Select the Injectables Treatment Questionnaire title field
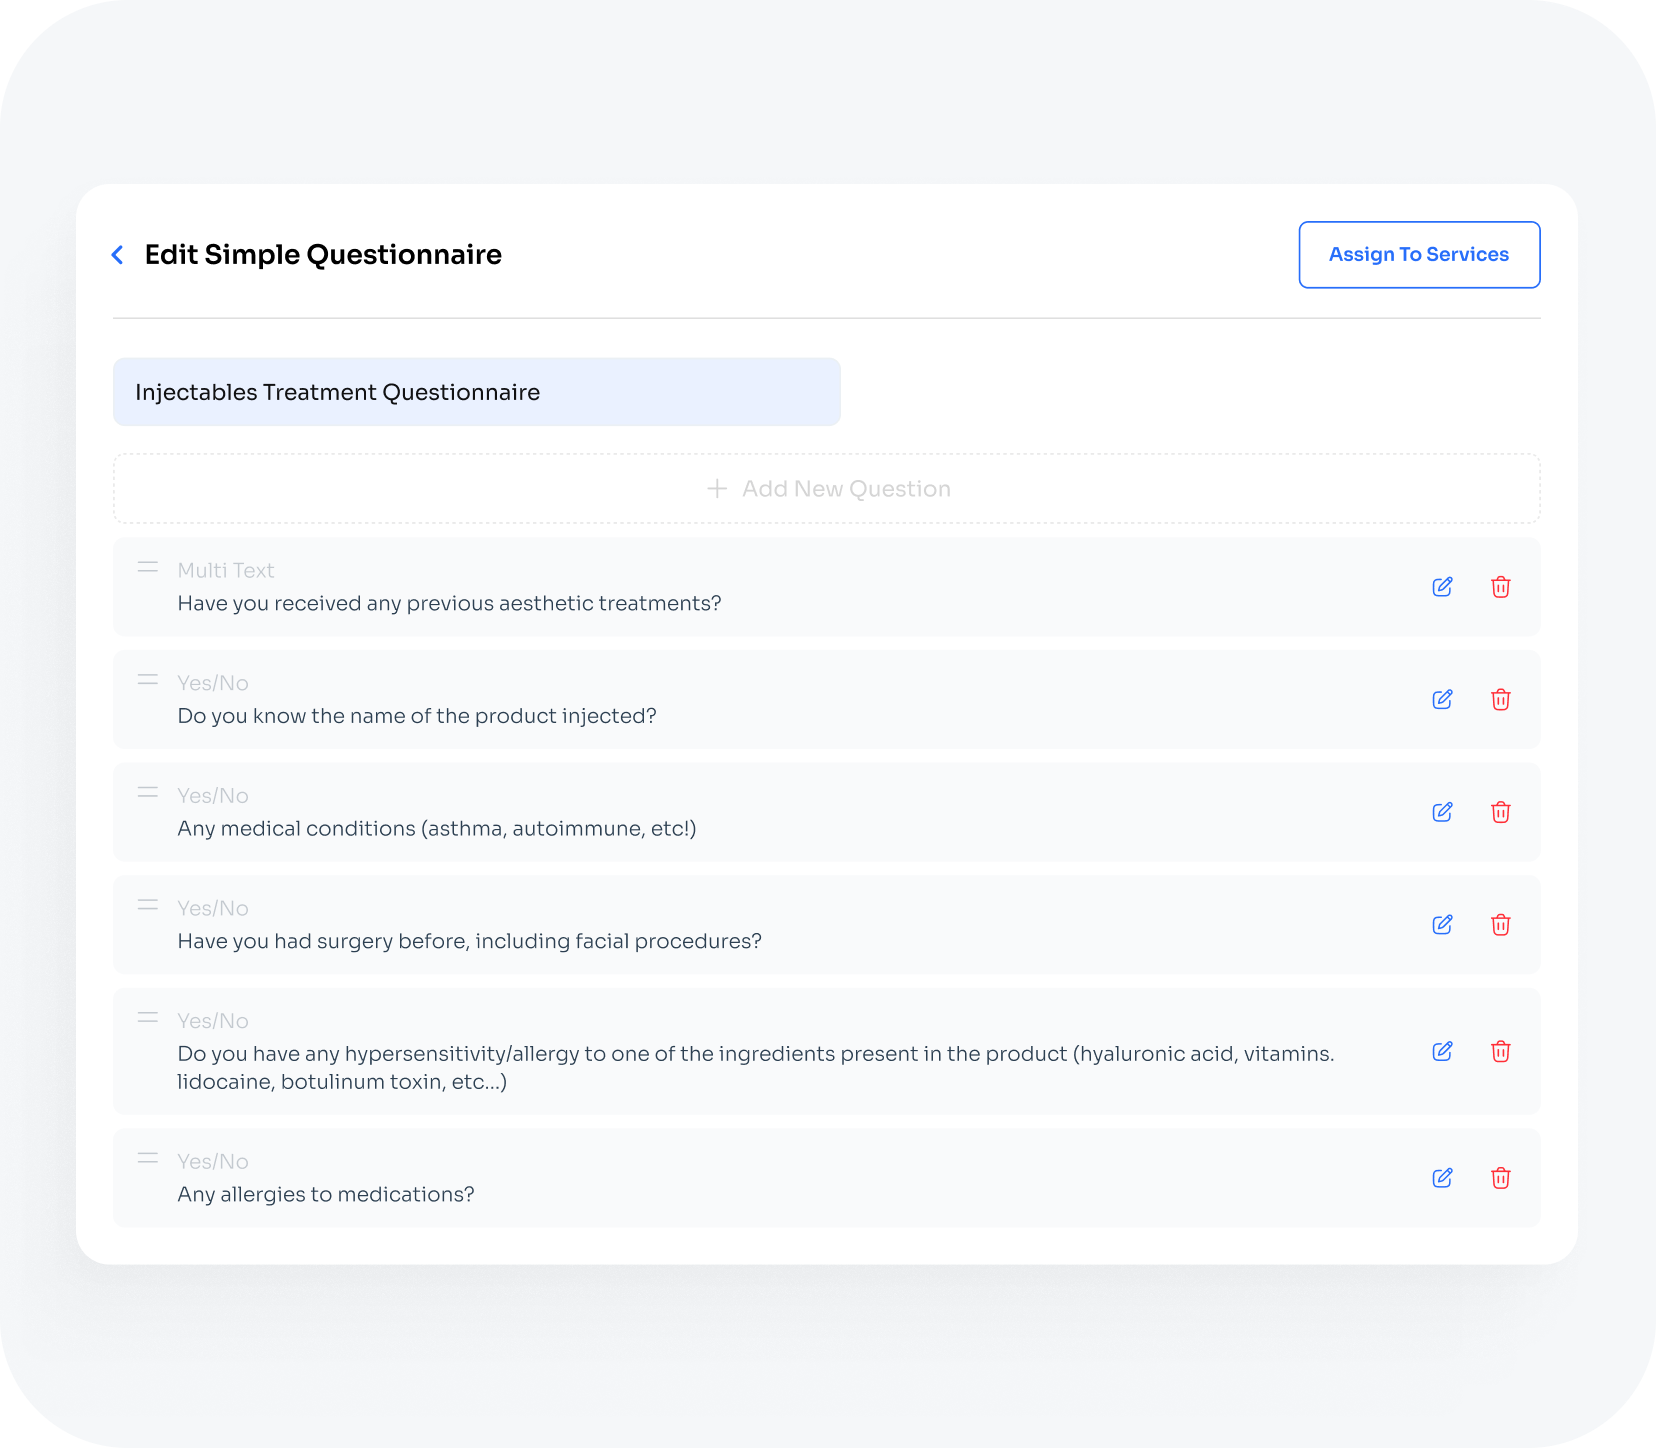The height and width of the screenshot is (1449, 1657). pos(476,392)
